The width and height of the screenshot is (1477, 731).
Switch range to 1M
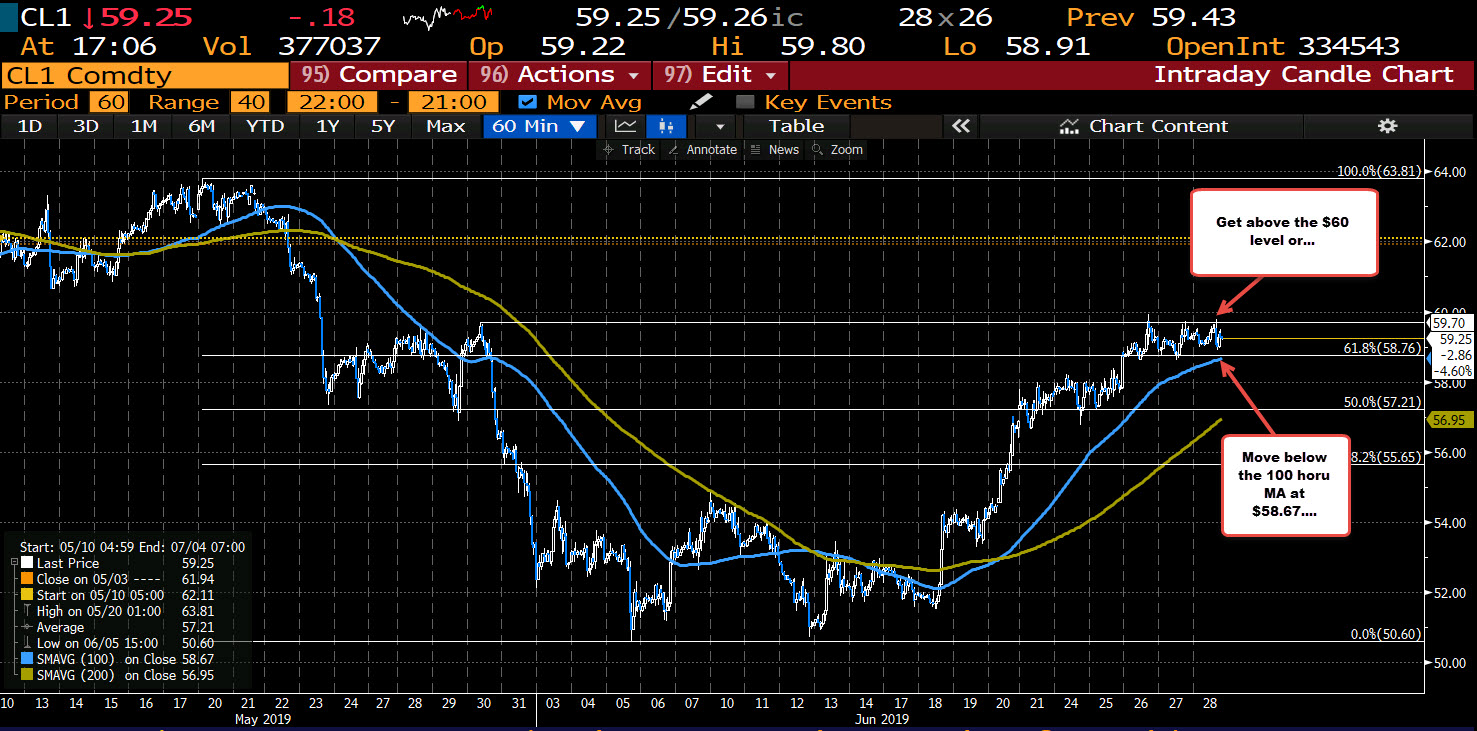tap(144, 126)
